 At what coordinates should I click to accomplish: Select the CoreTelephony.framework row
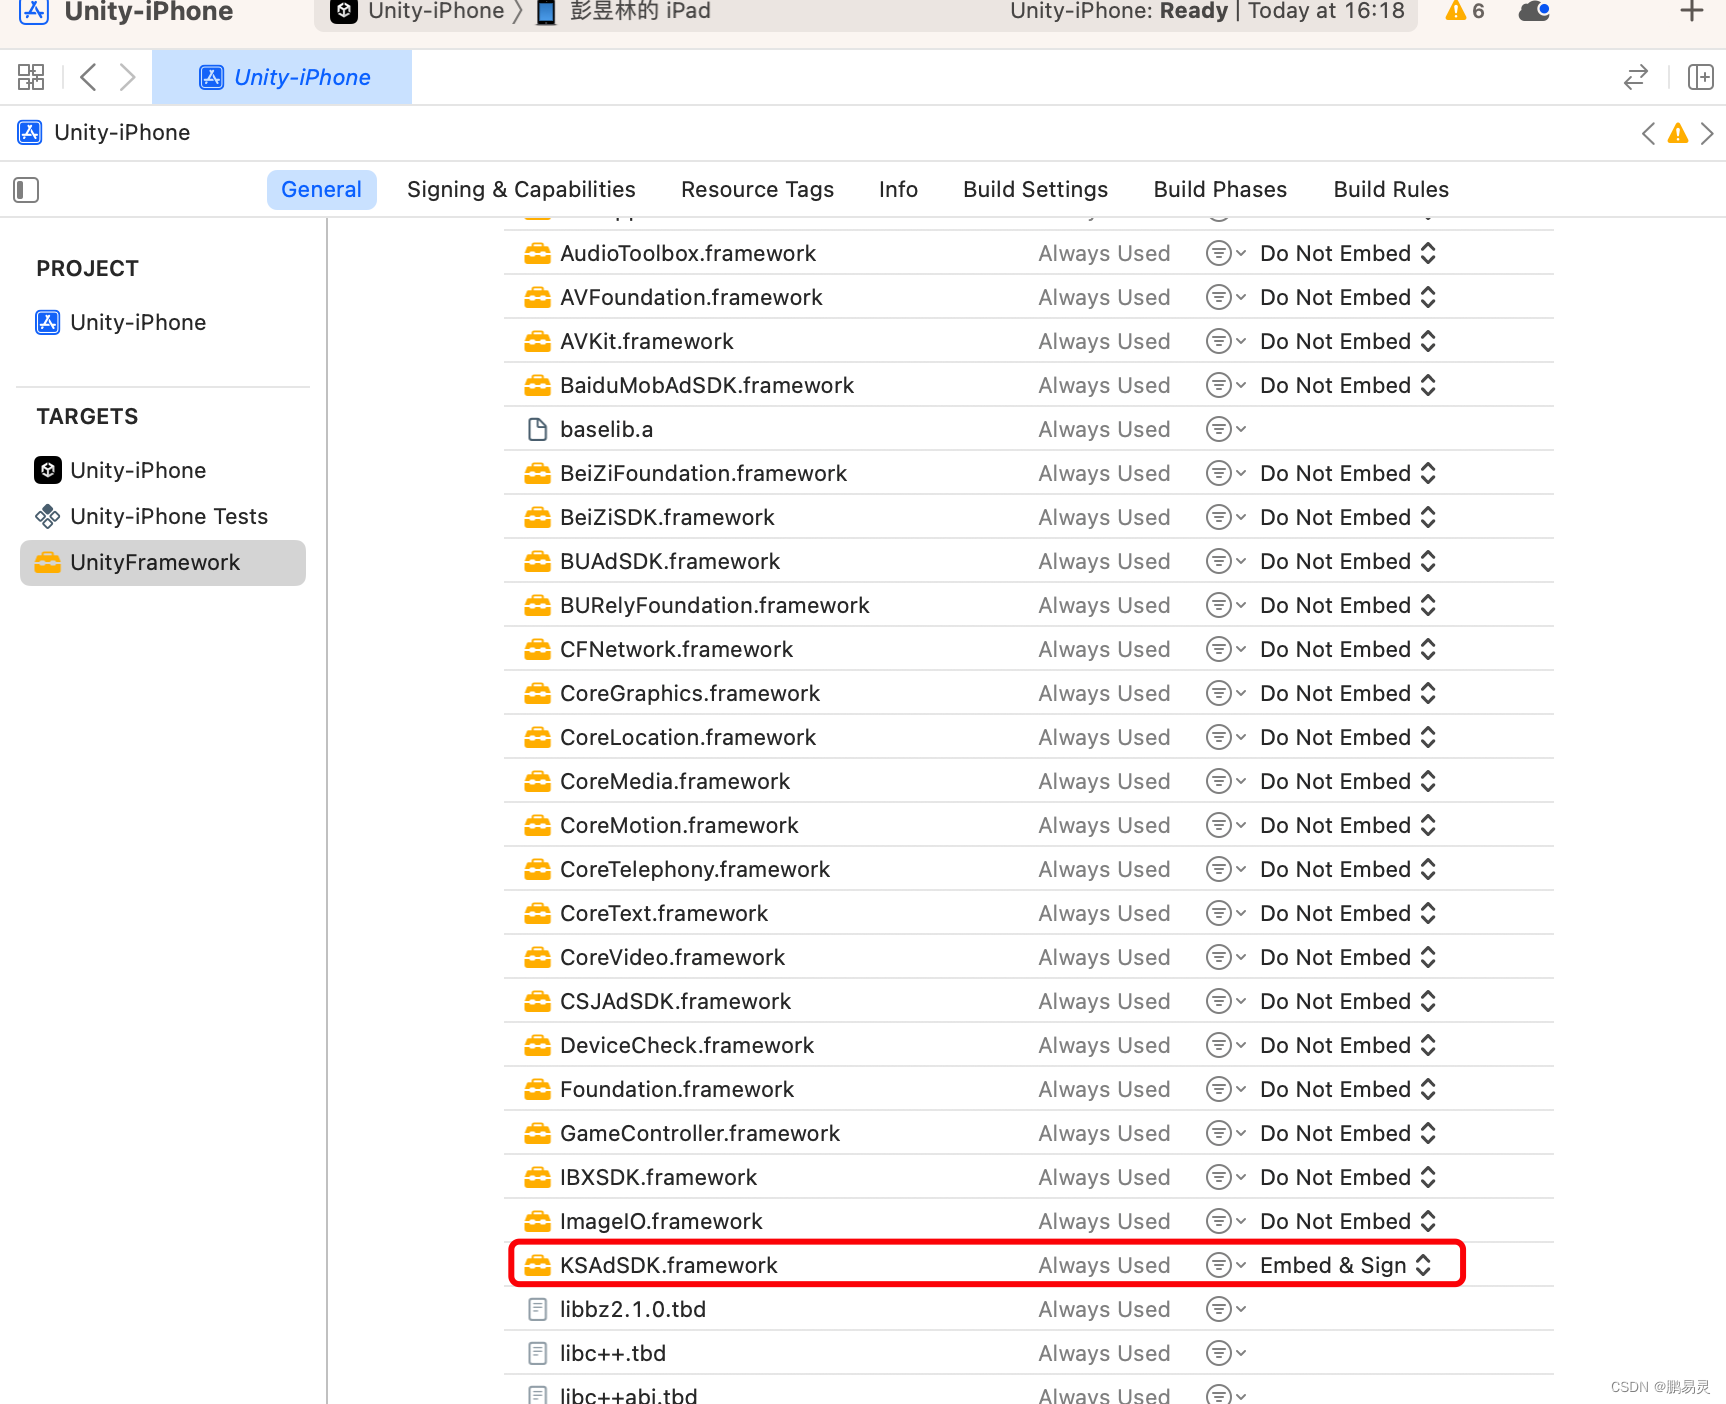click(1028, 869)
